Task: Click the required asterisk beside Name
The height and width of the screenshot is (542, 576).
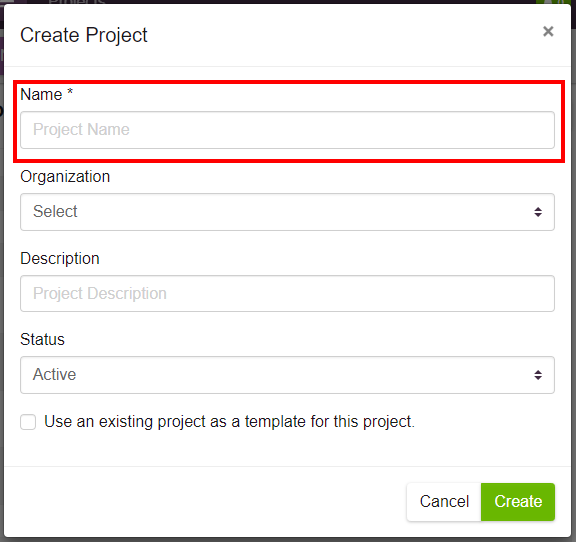Action: click(70, 91)
